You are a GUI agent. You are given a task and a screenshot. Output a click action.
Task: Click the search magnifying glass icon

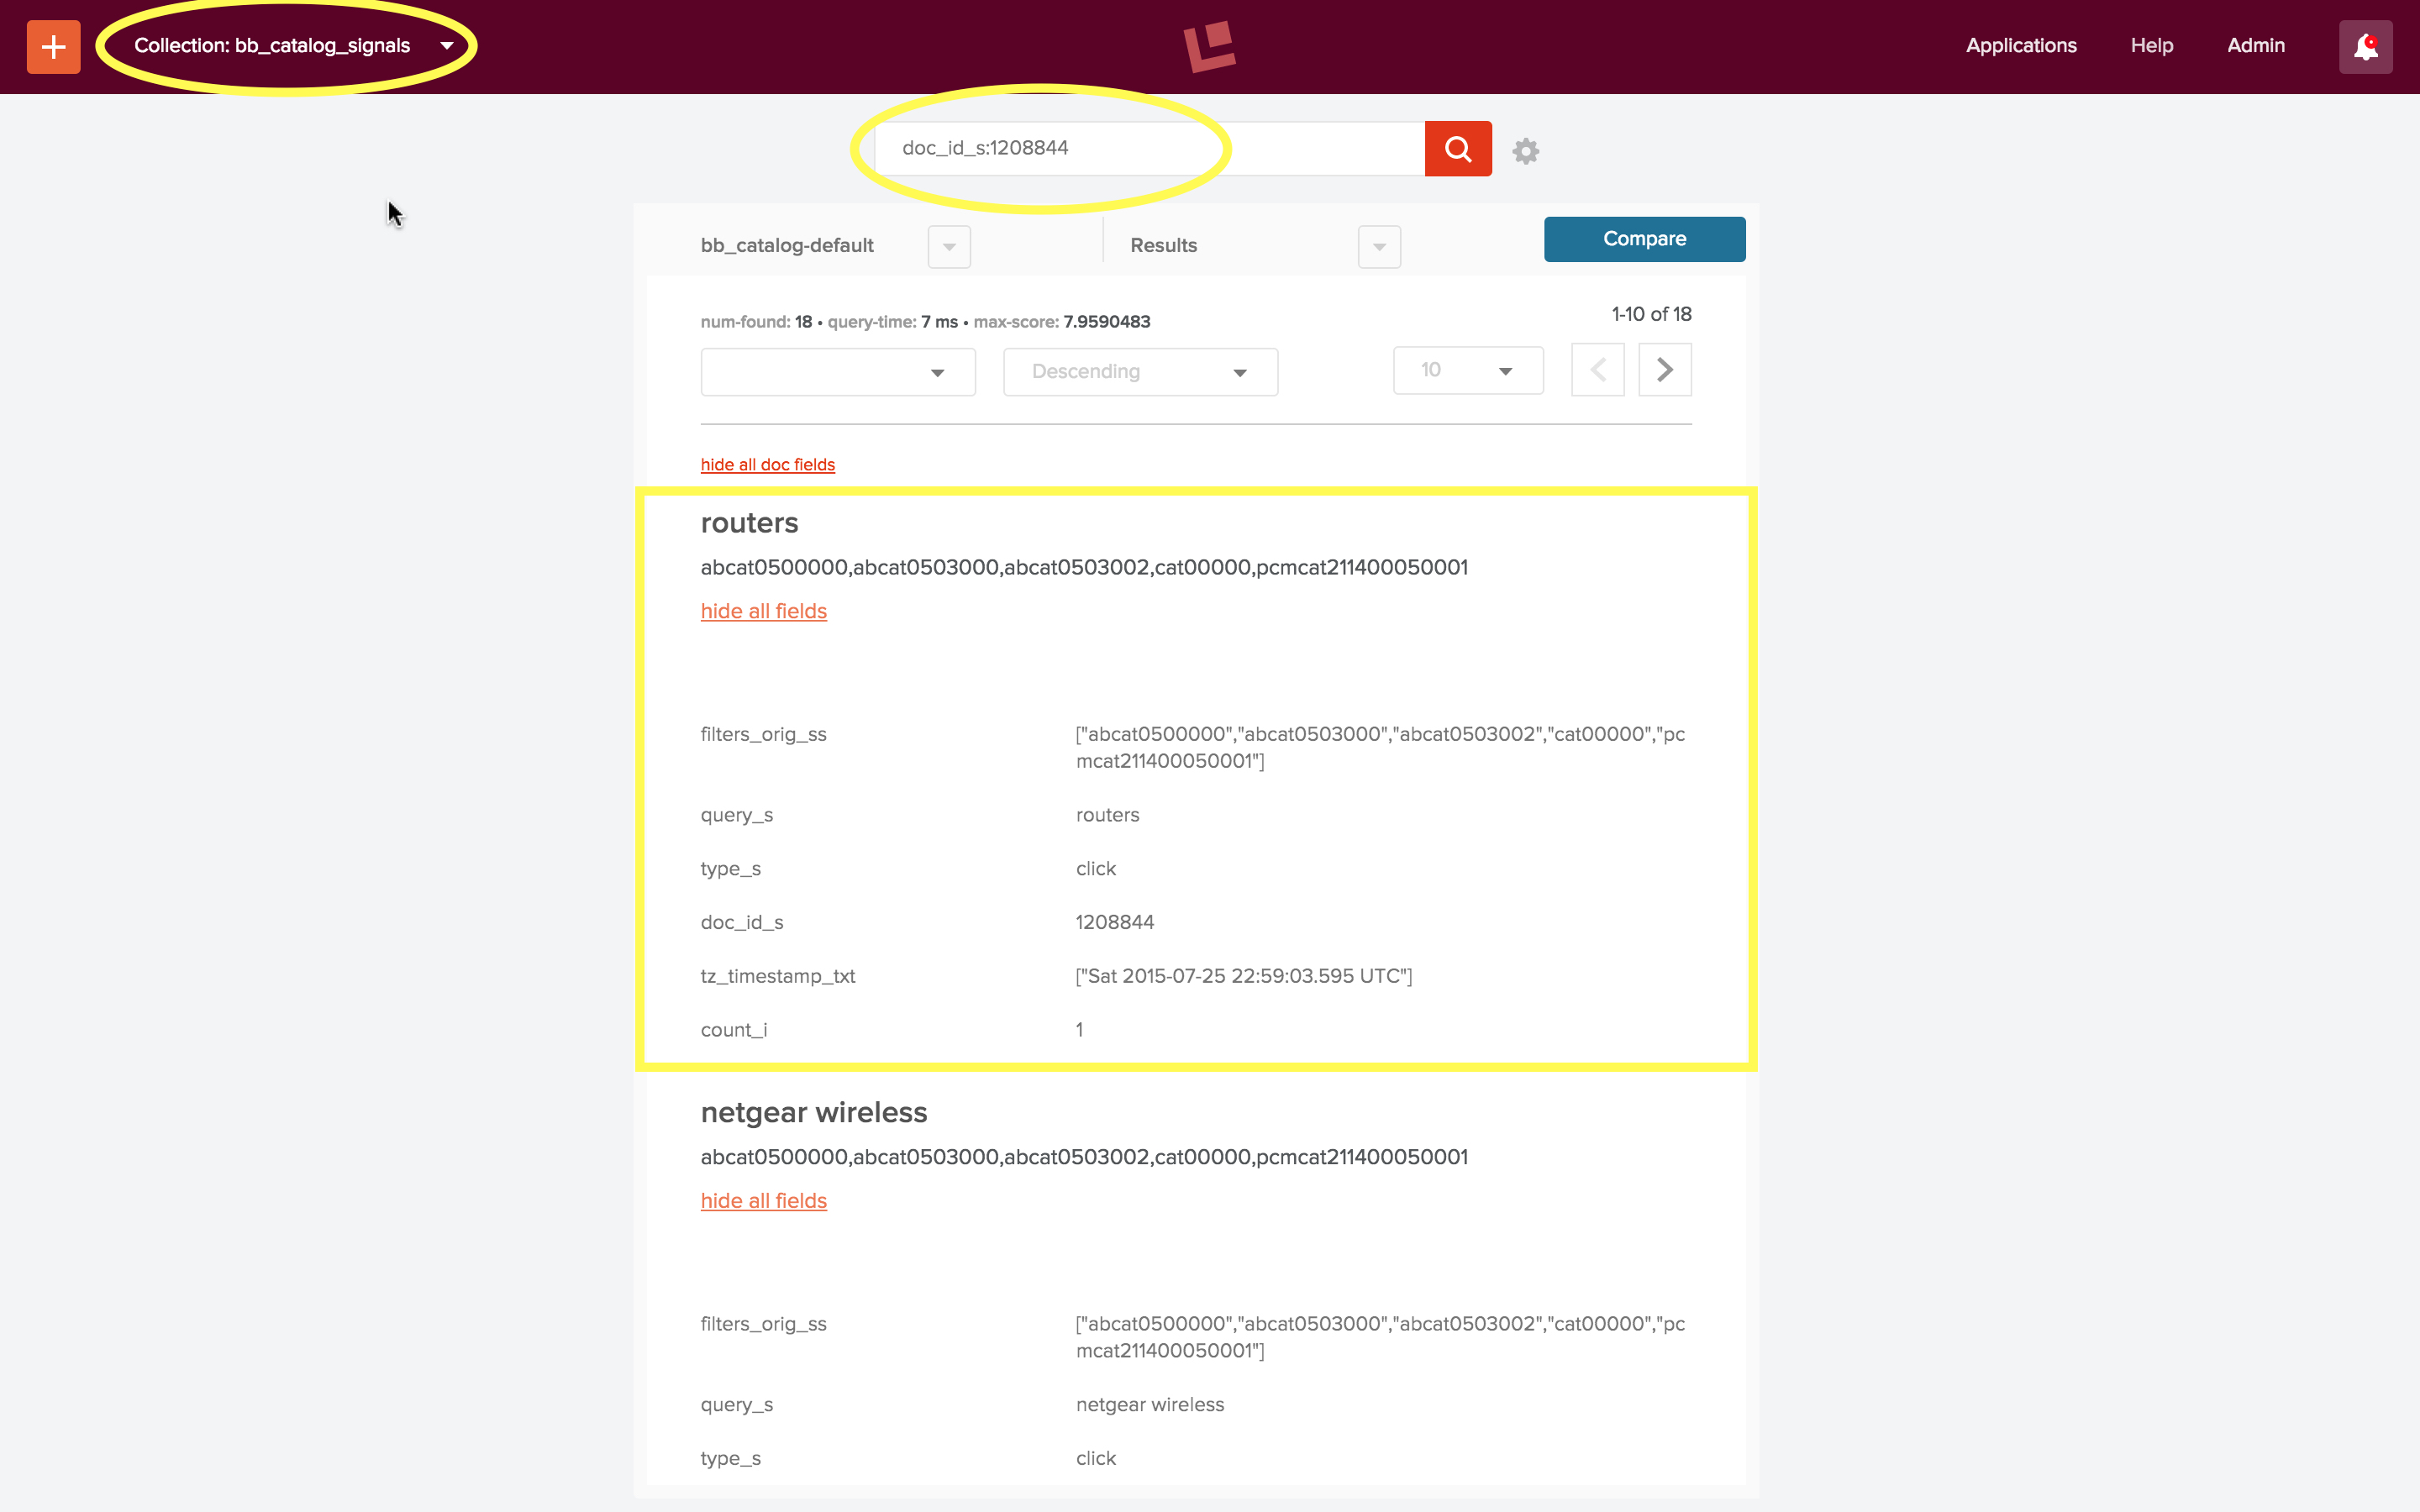pyautogui.click(x=1456, y=148)
